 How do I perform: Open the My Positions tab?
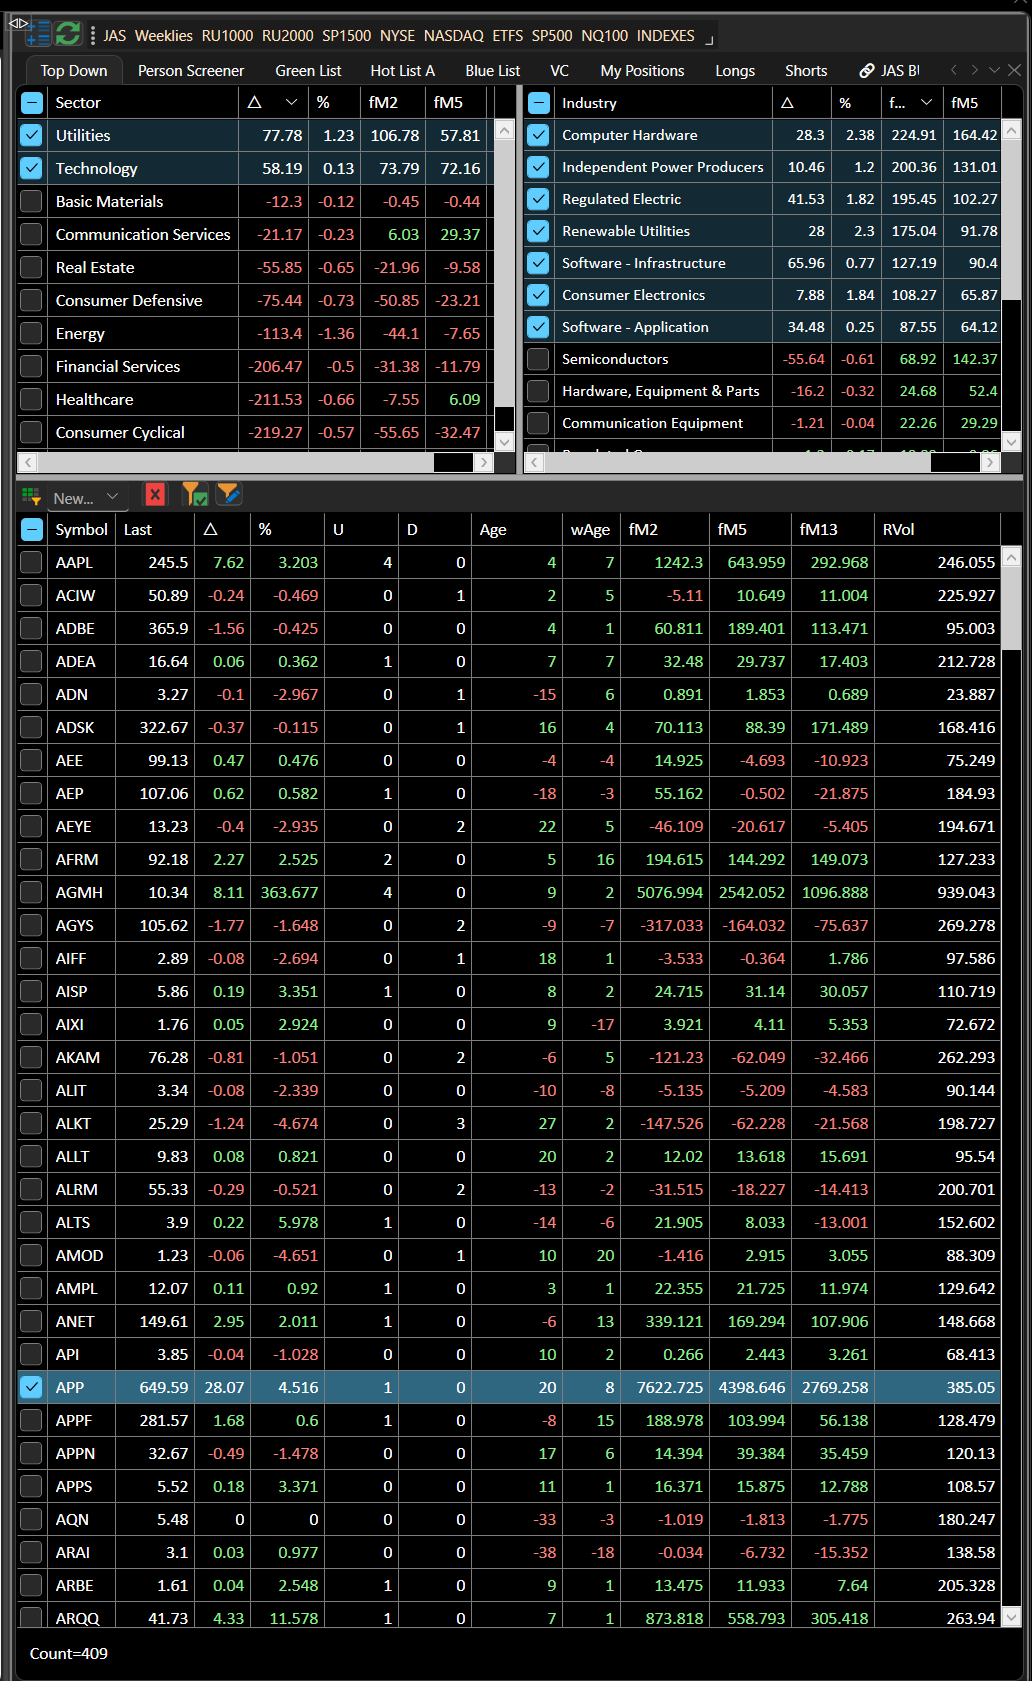642,71
